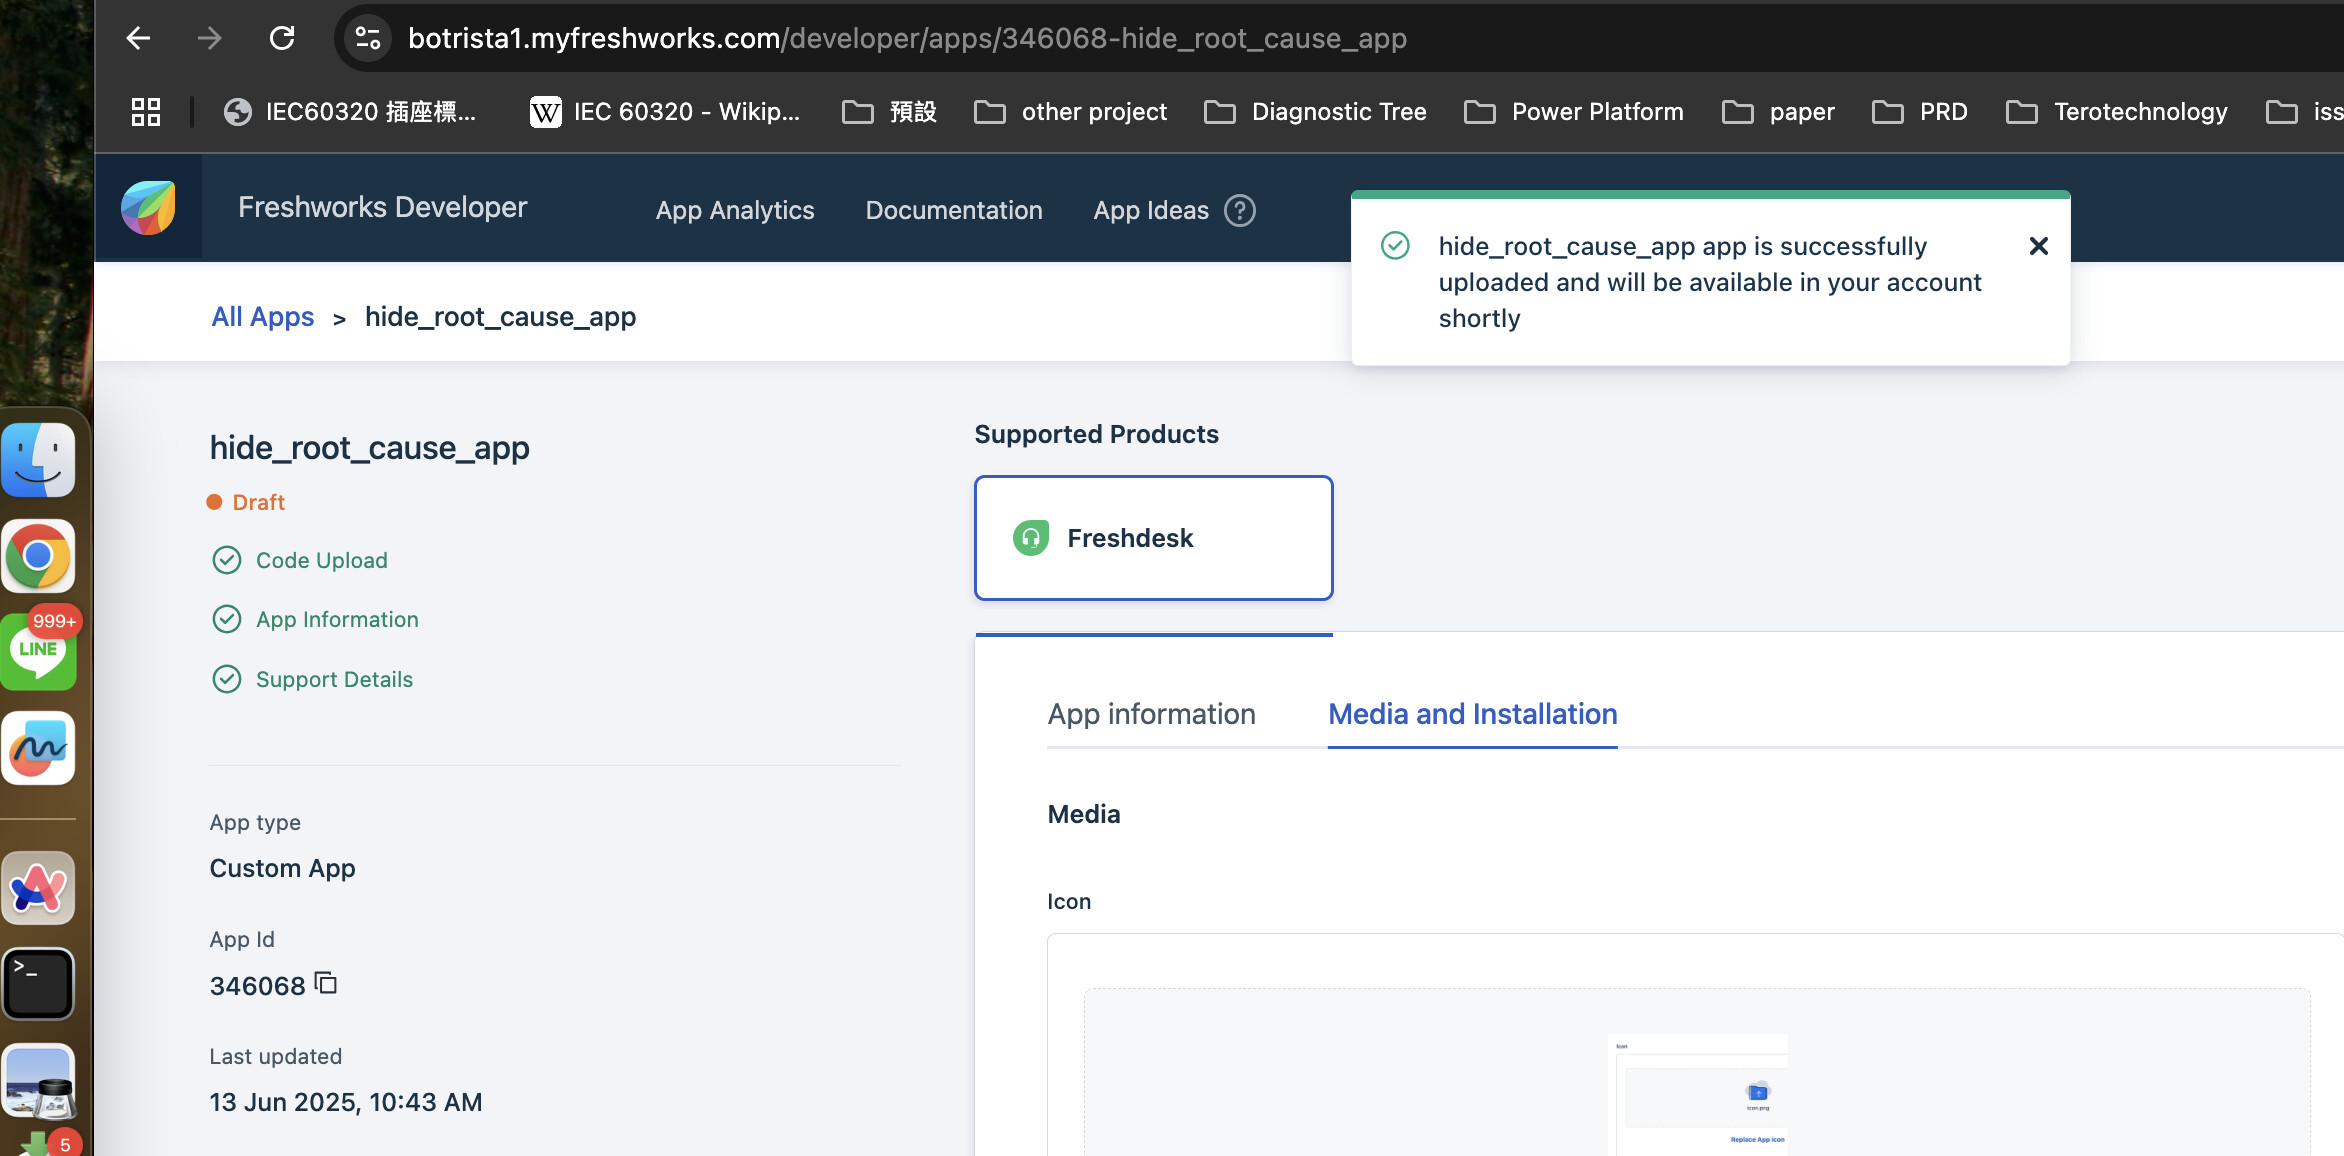Viewport: 2344px width, 1156px height.
Task: Click the App Information checkmark icon
Action: [227, 619]
